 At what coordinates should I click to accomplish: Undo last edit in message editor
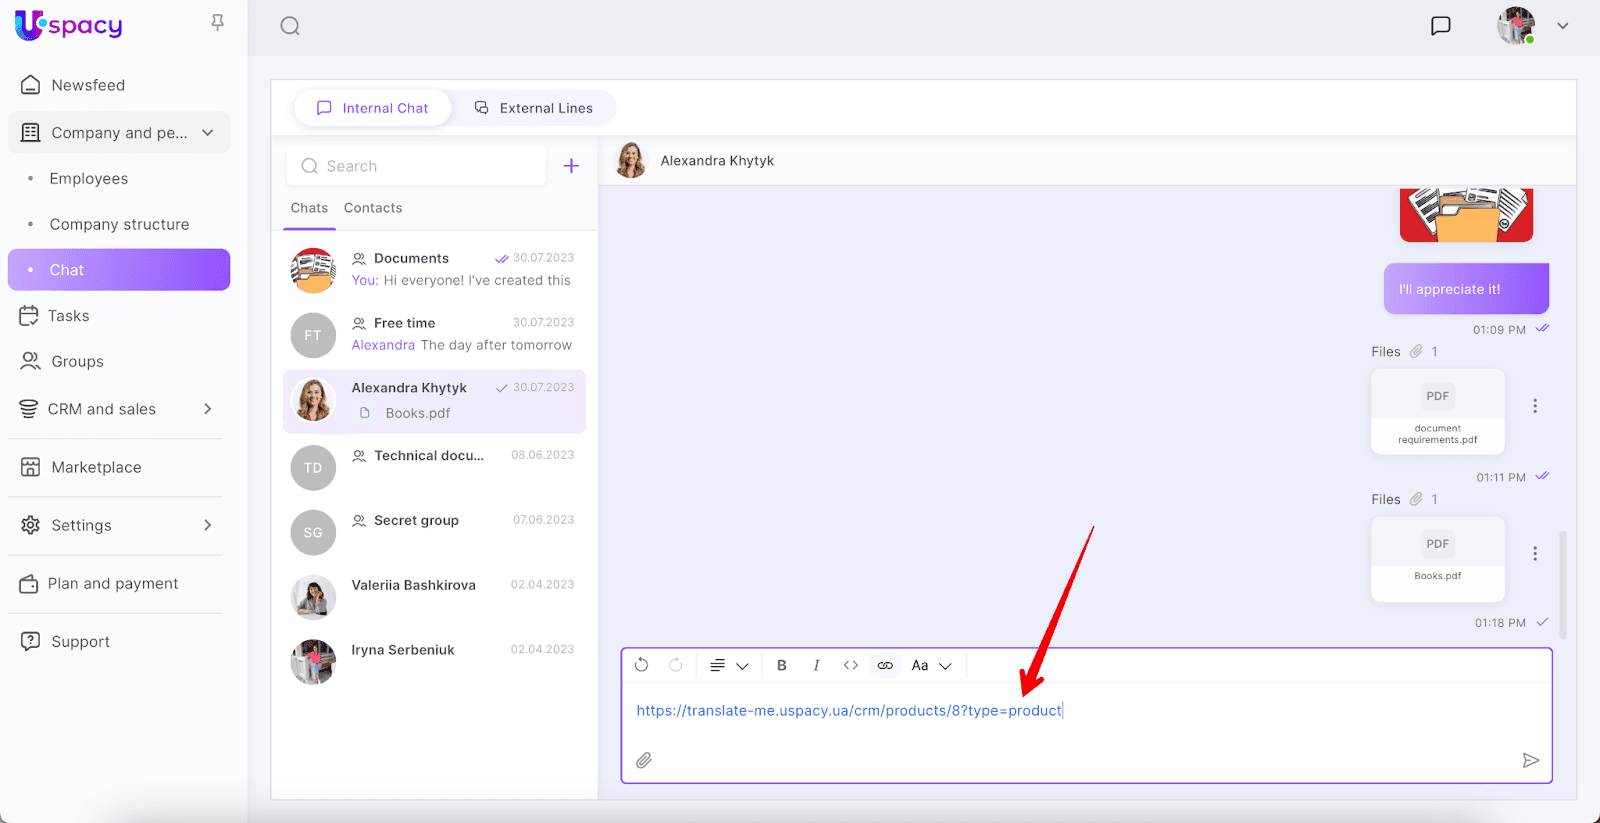[642, 666]
